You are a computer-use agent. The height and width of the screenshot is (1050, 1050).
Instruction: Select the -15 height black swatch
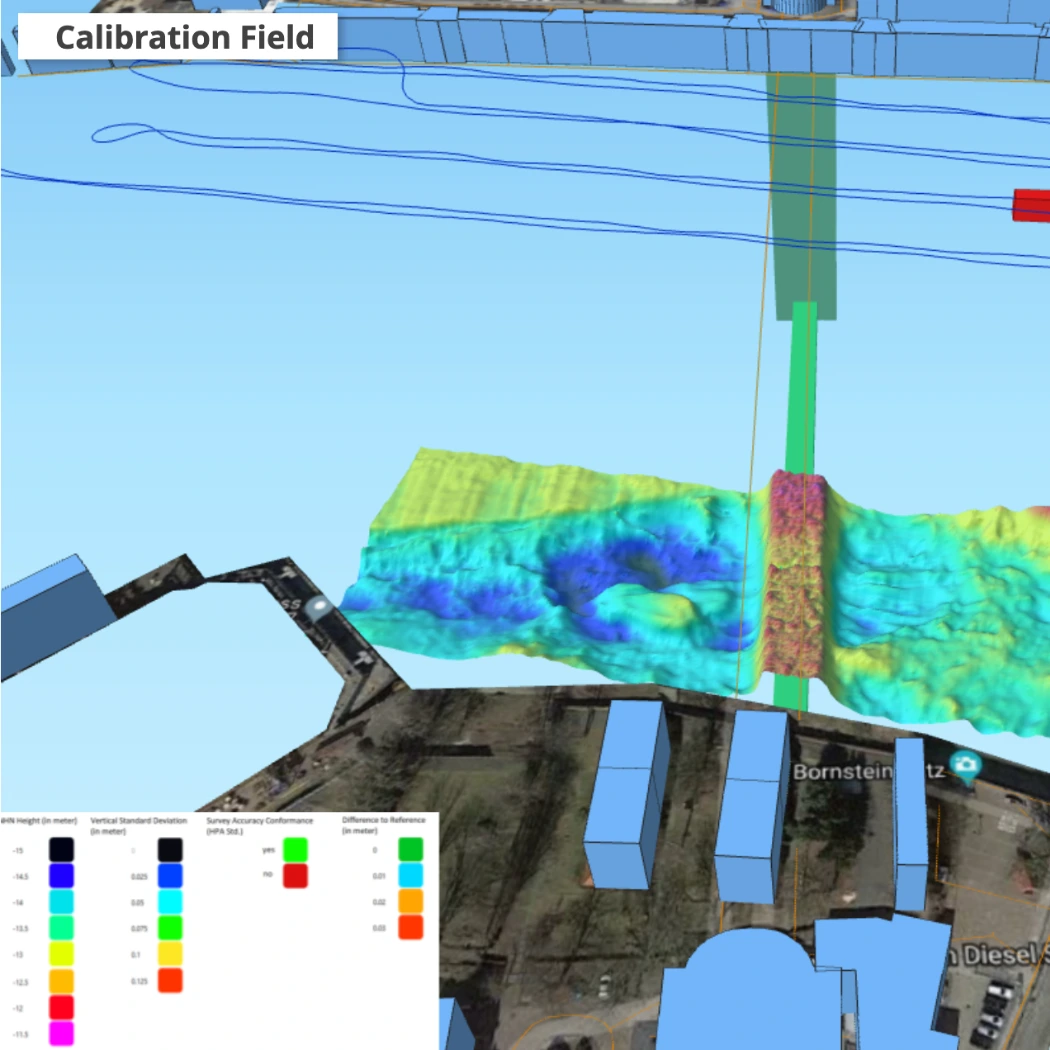62,850
